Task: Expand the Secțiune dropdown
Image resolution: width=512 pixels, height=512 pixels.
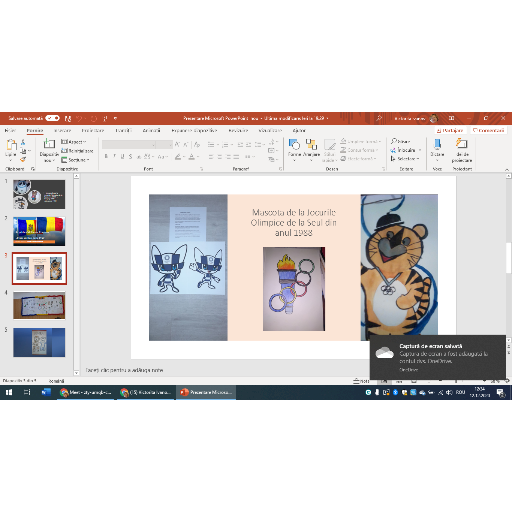Action: click(x=75, y=160)
